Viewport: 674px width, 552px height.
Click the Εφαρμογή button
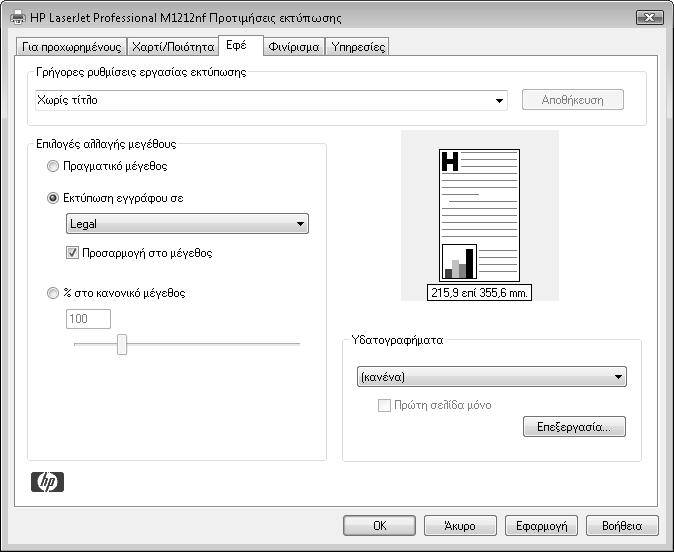[x=541, y=525]
